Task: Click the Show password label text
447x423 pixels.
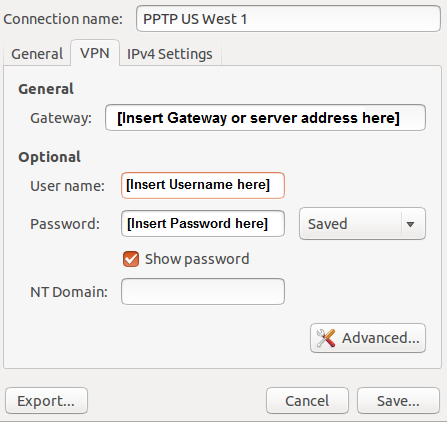Action: tap(197, 259)
